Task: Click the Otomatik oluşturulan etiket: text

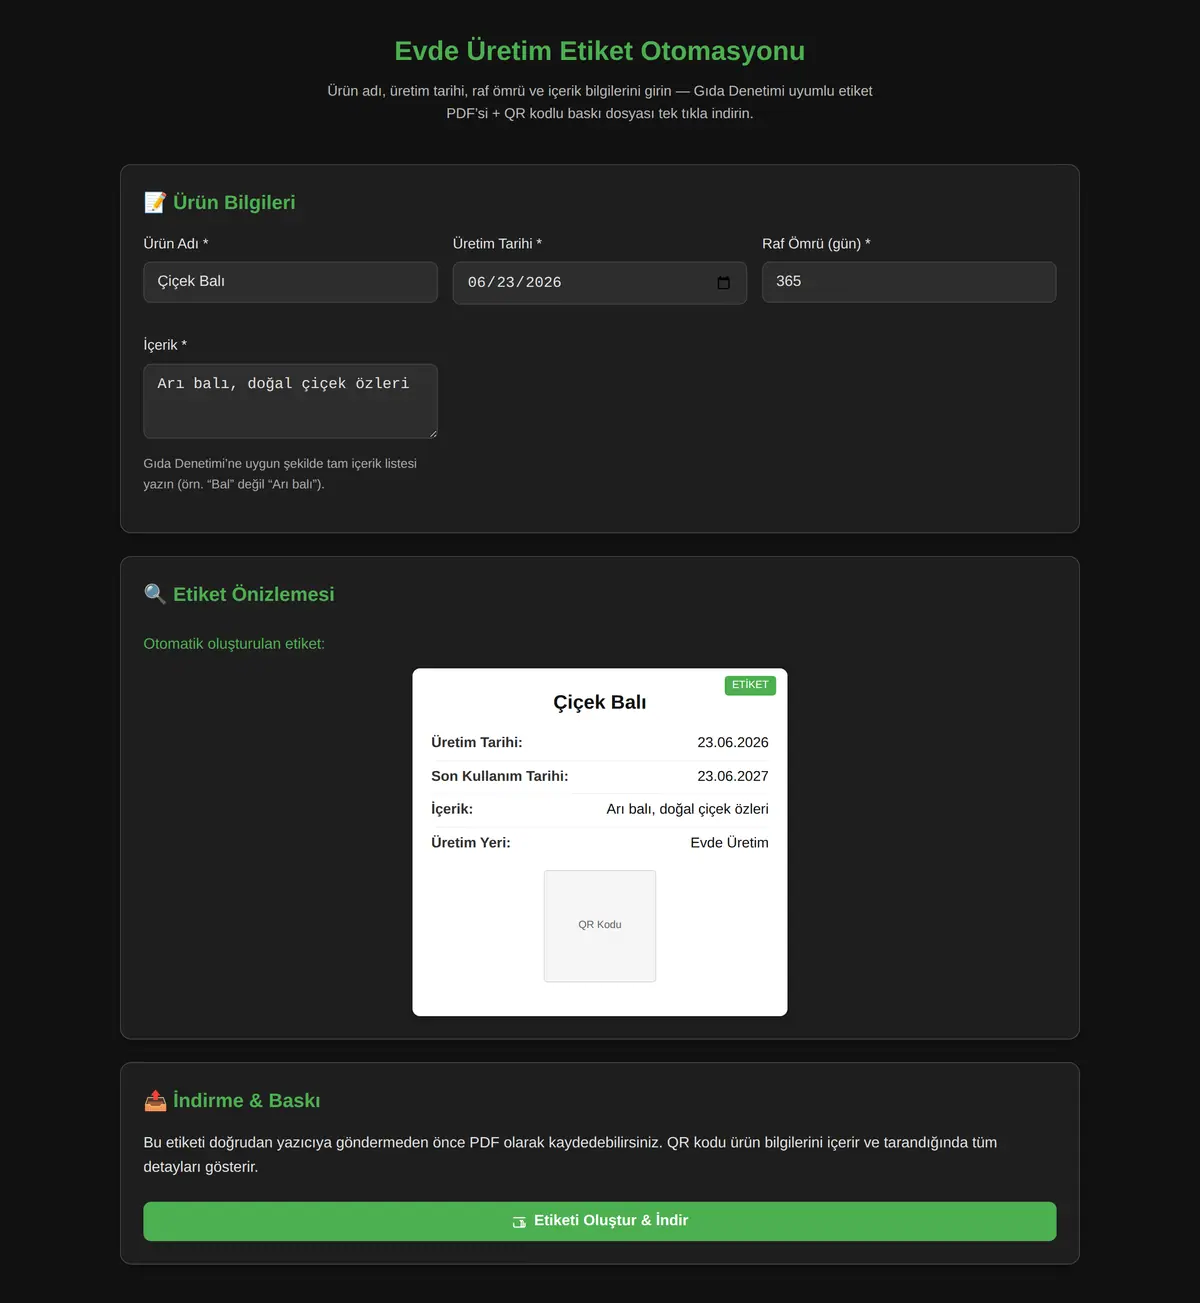Action: (x=234, y=644)
